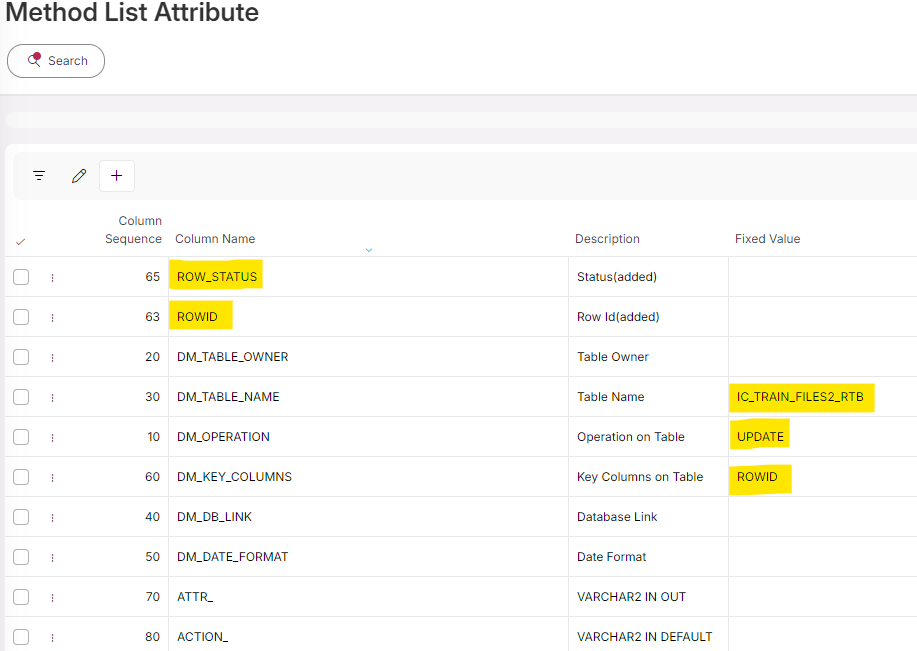Open row menu dots for DM_DATE_FORMAT
Screen dimensions: 917x651
53,558
